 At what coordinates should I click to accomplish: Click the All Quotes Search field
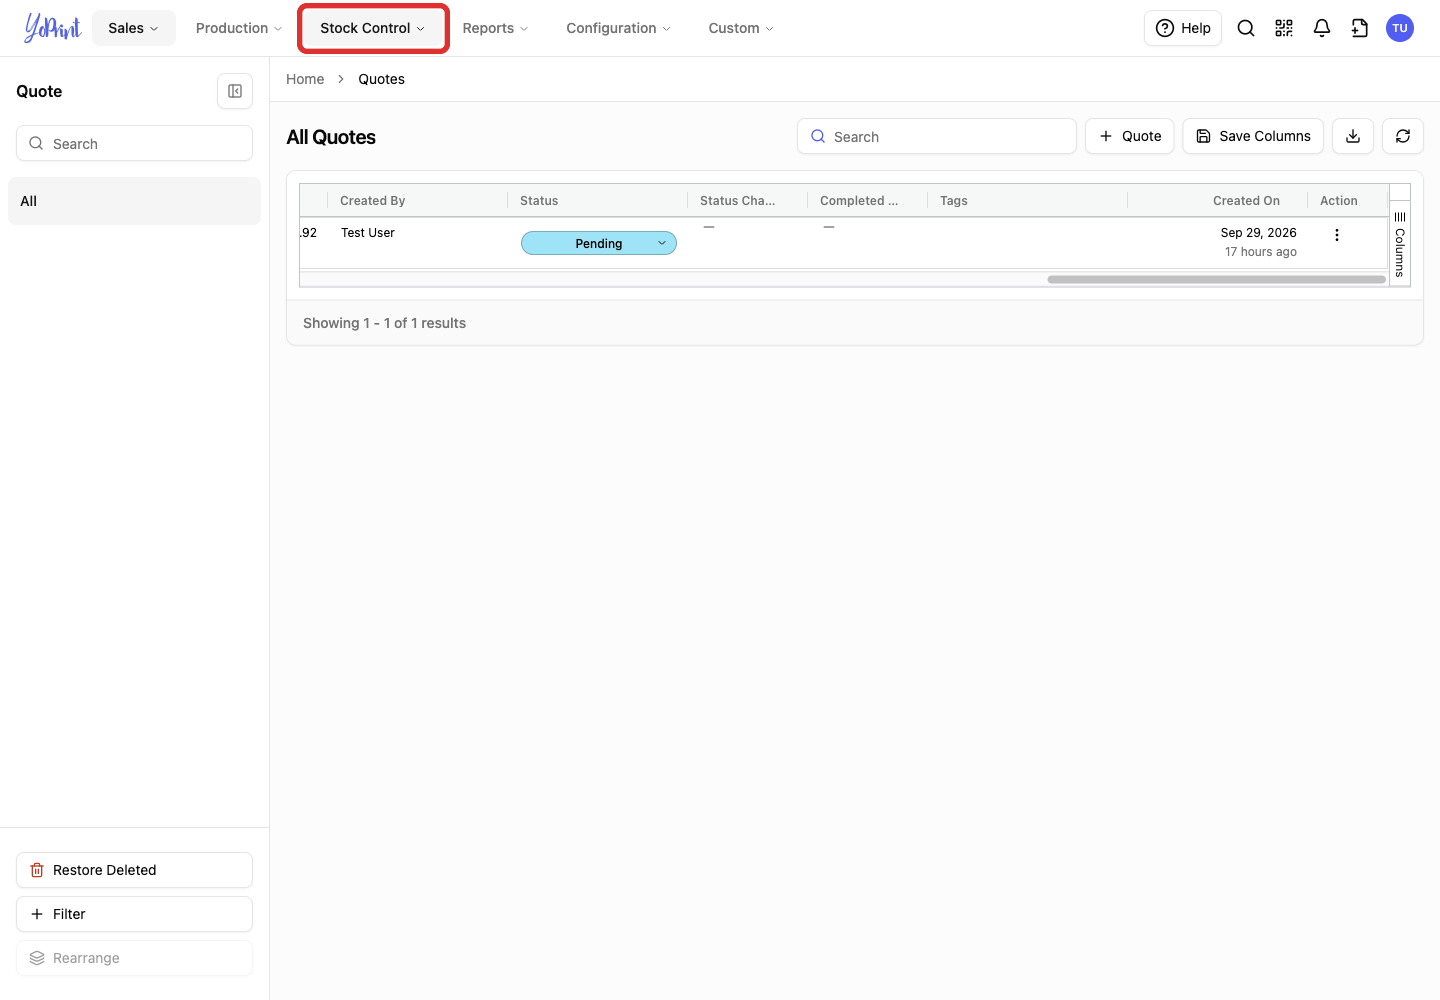point(937,136)
